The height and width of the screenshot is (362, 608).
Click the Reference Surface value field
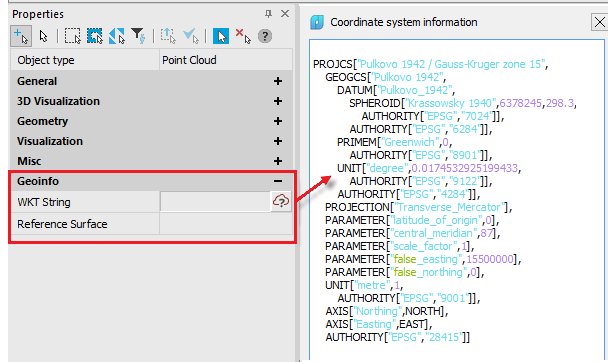226,224
